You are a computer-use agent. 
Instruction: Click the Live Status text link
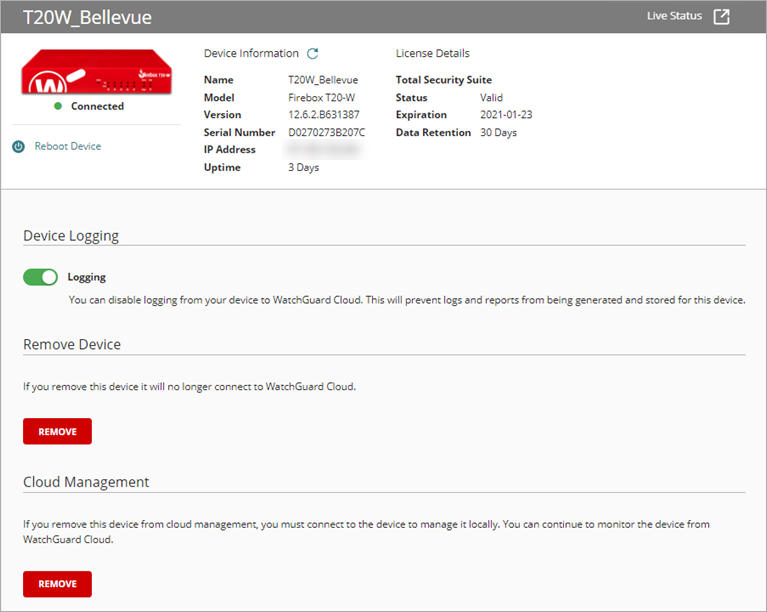point(674,16)
